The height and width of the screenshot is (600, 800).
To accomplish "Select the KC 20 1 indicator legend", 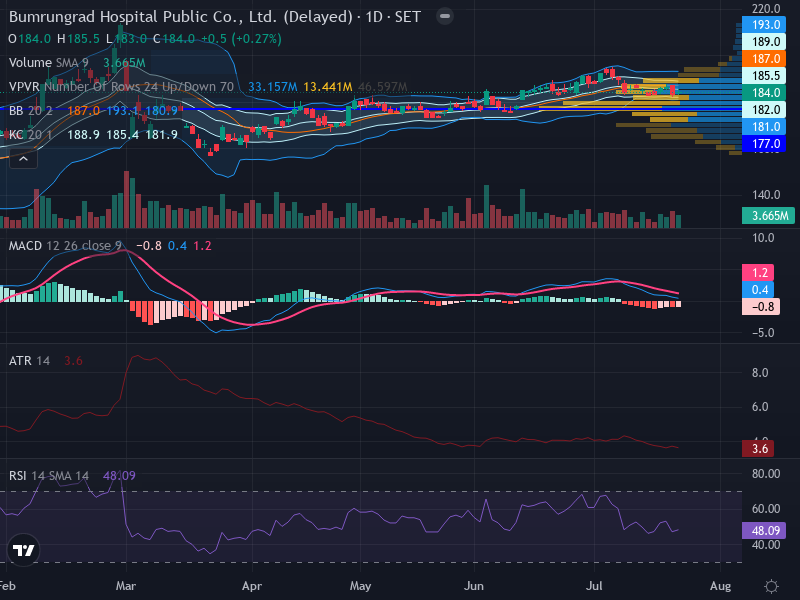I will (31, 135).
